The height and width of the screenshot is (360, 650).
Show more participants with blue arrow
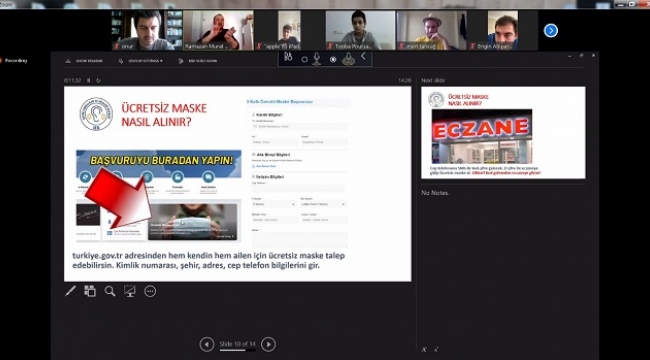[x=551, y=30]
